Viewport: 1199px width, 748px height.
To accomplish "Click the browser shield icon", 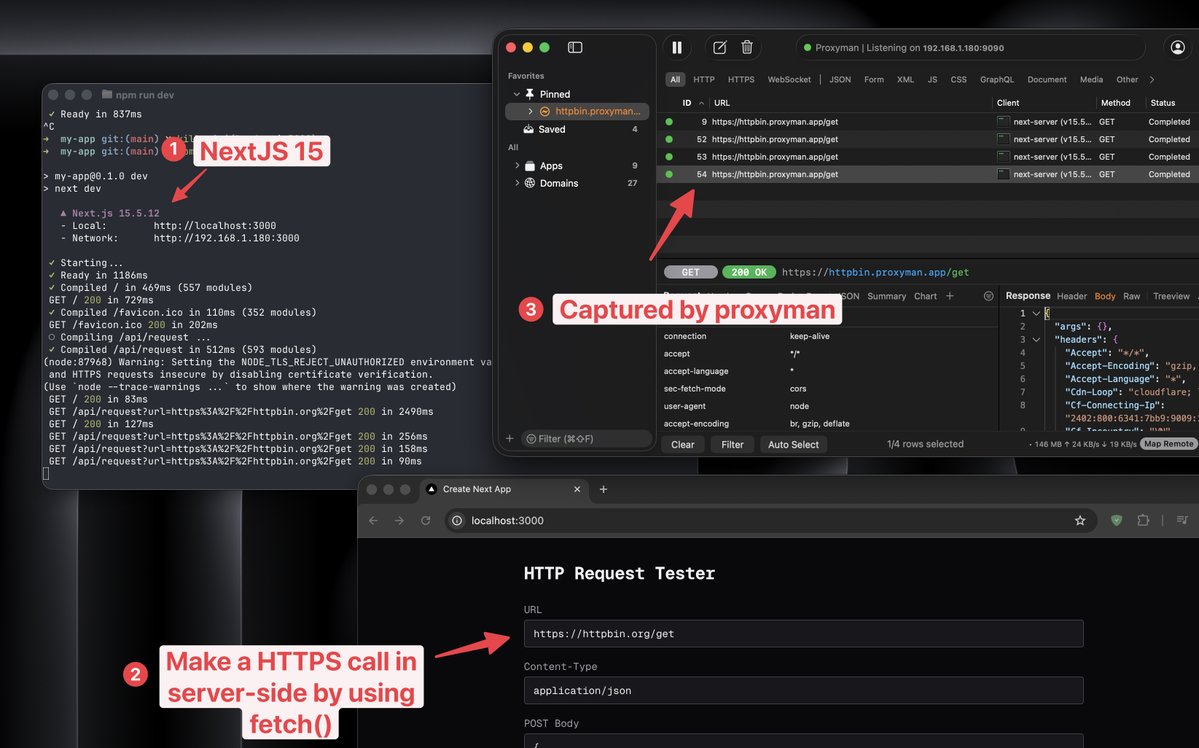I will (x=1116, y=520).
